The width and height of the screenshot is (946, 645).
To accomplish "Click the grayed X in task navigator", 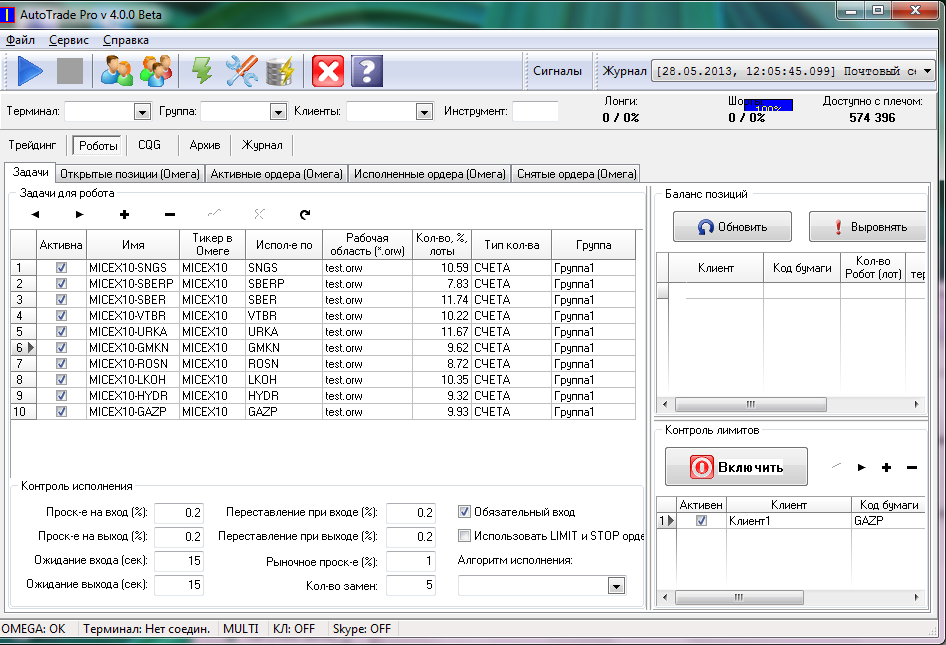I will pyautogui.click(x=259, y=214).
